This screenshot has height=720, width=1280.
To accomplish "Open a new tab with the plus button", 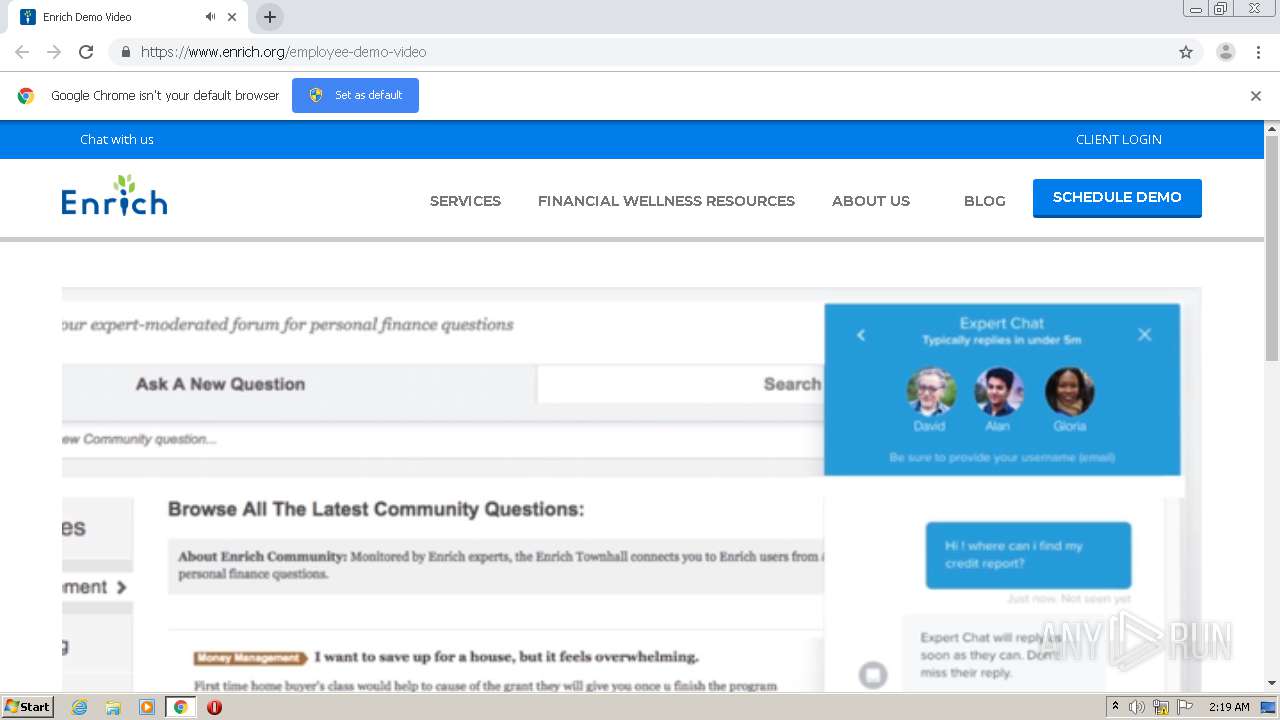I will (x=269, y=17).
